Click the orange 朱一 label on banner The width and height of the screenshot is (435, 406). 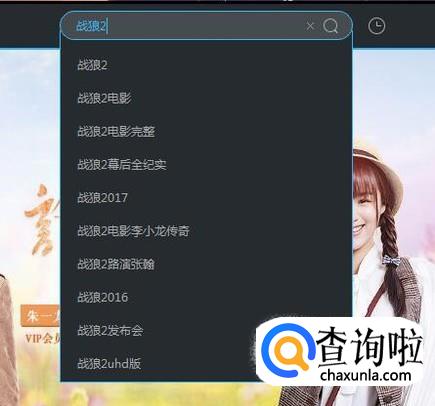(40, 315)
